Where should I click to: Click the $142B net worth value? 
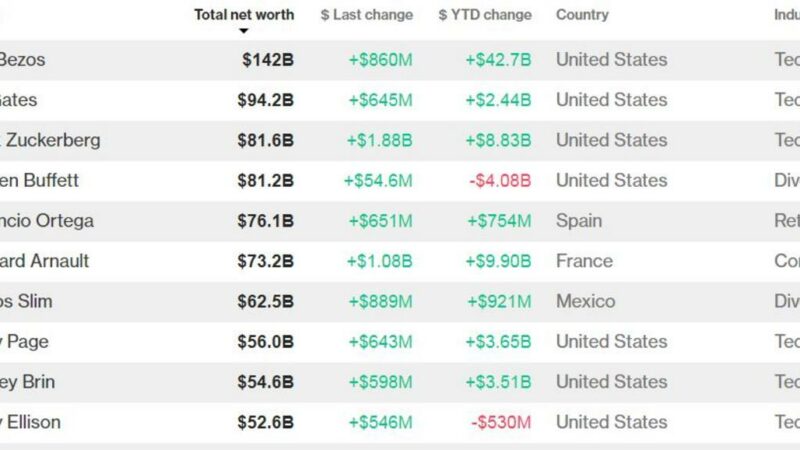coord(268,60)
